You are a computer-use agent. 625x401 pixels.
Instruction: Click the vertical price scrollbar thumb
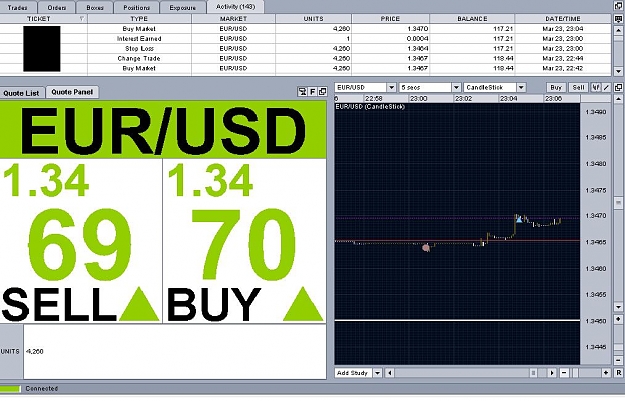click(619, 202)
